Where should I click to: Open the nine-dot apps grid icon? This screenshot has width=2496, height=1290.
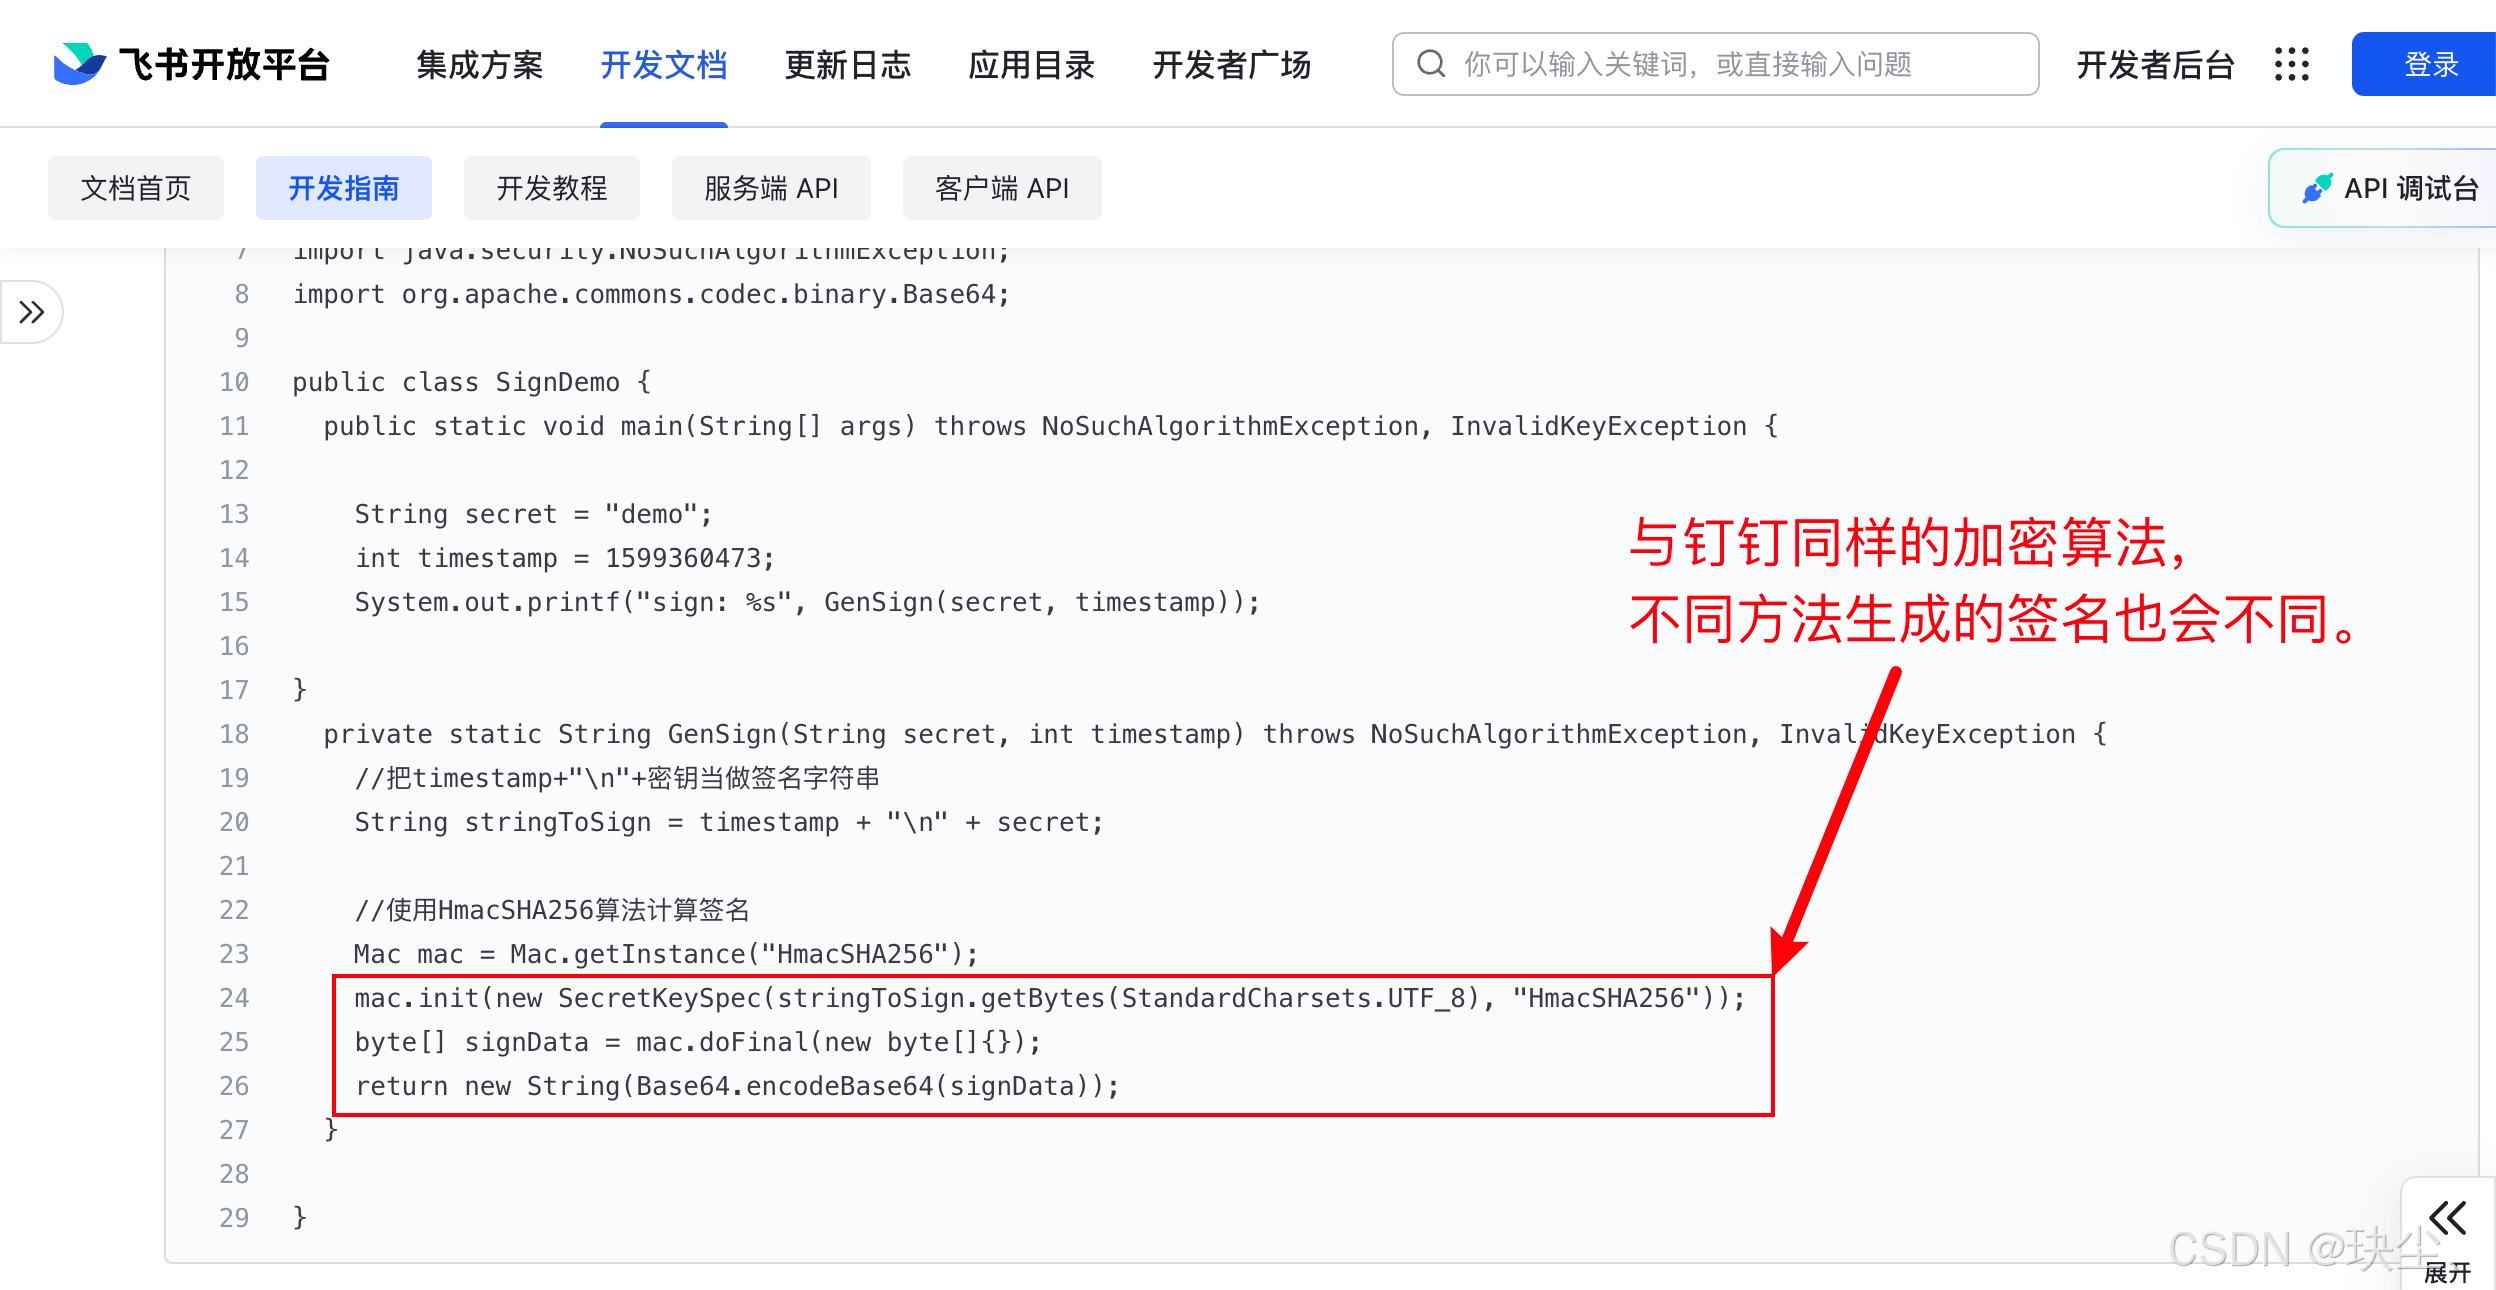(2291, 64)
